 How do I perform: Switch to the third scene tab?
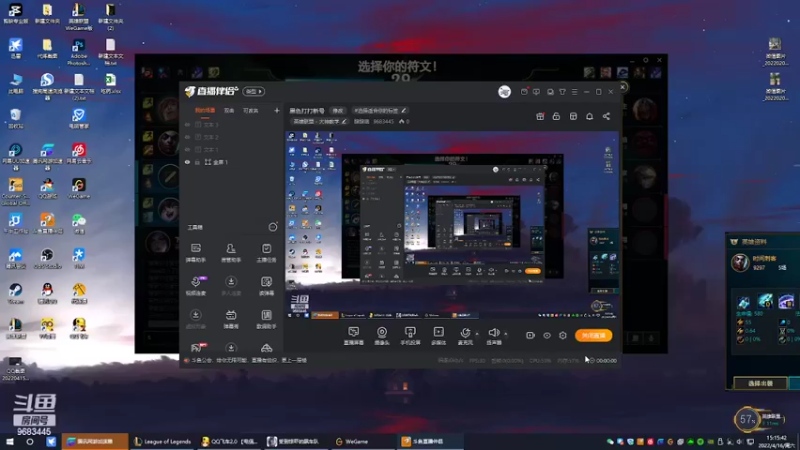coord(251,110)
